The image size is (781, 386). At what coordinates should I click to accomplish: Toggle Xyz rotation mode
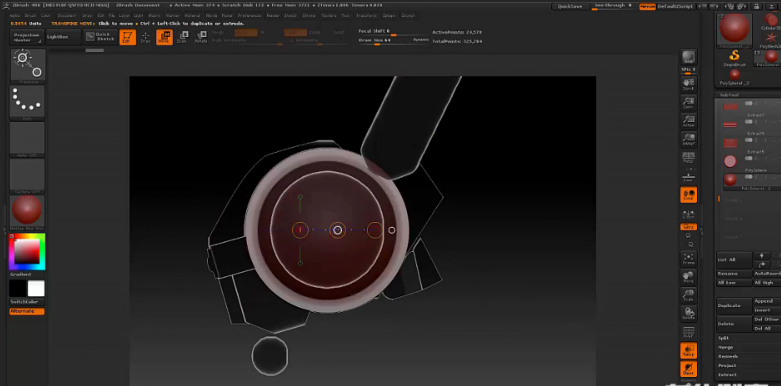(x=688, y=227)
